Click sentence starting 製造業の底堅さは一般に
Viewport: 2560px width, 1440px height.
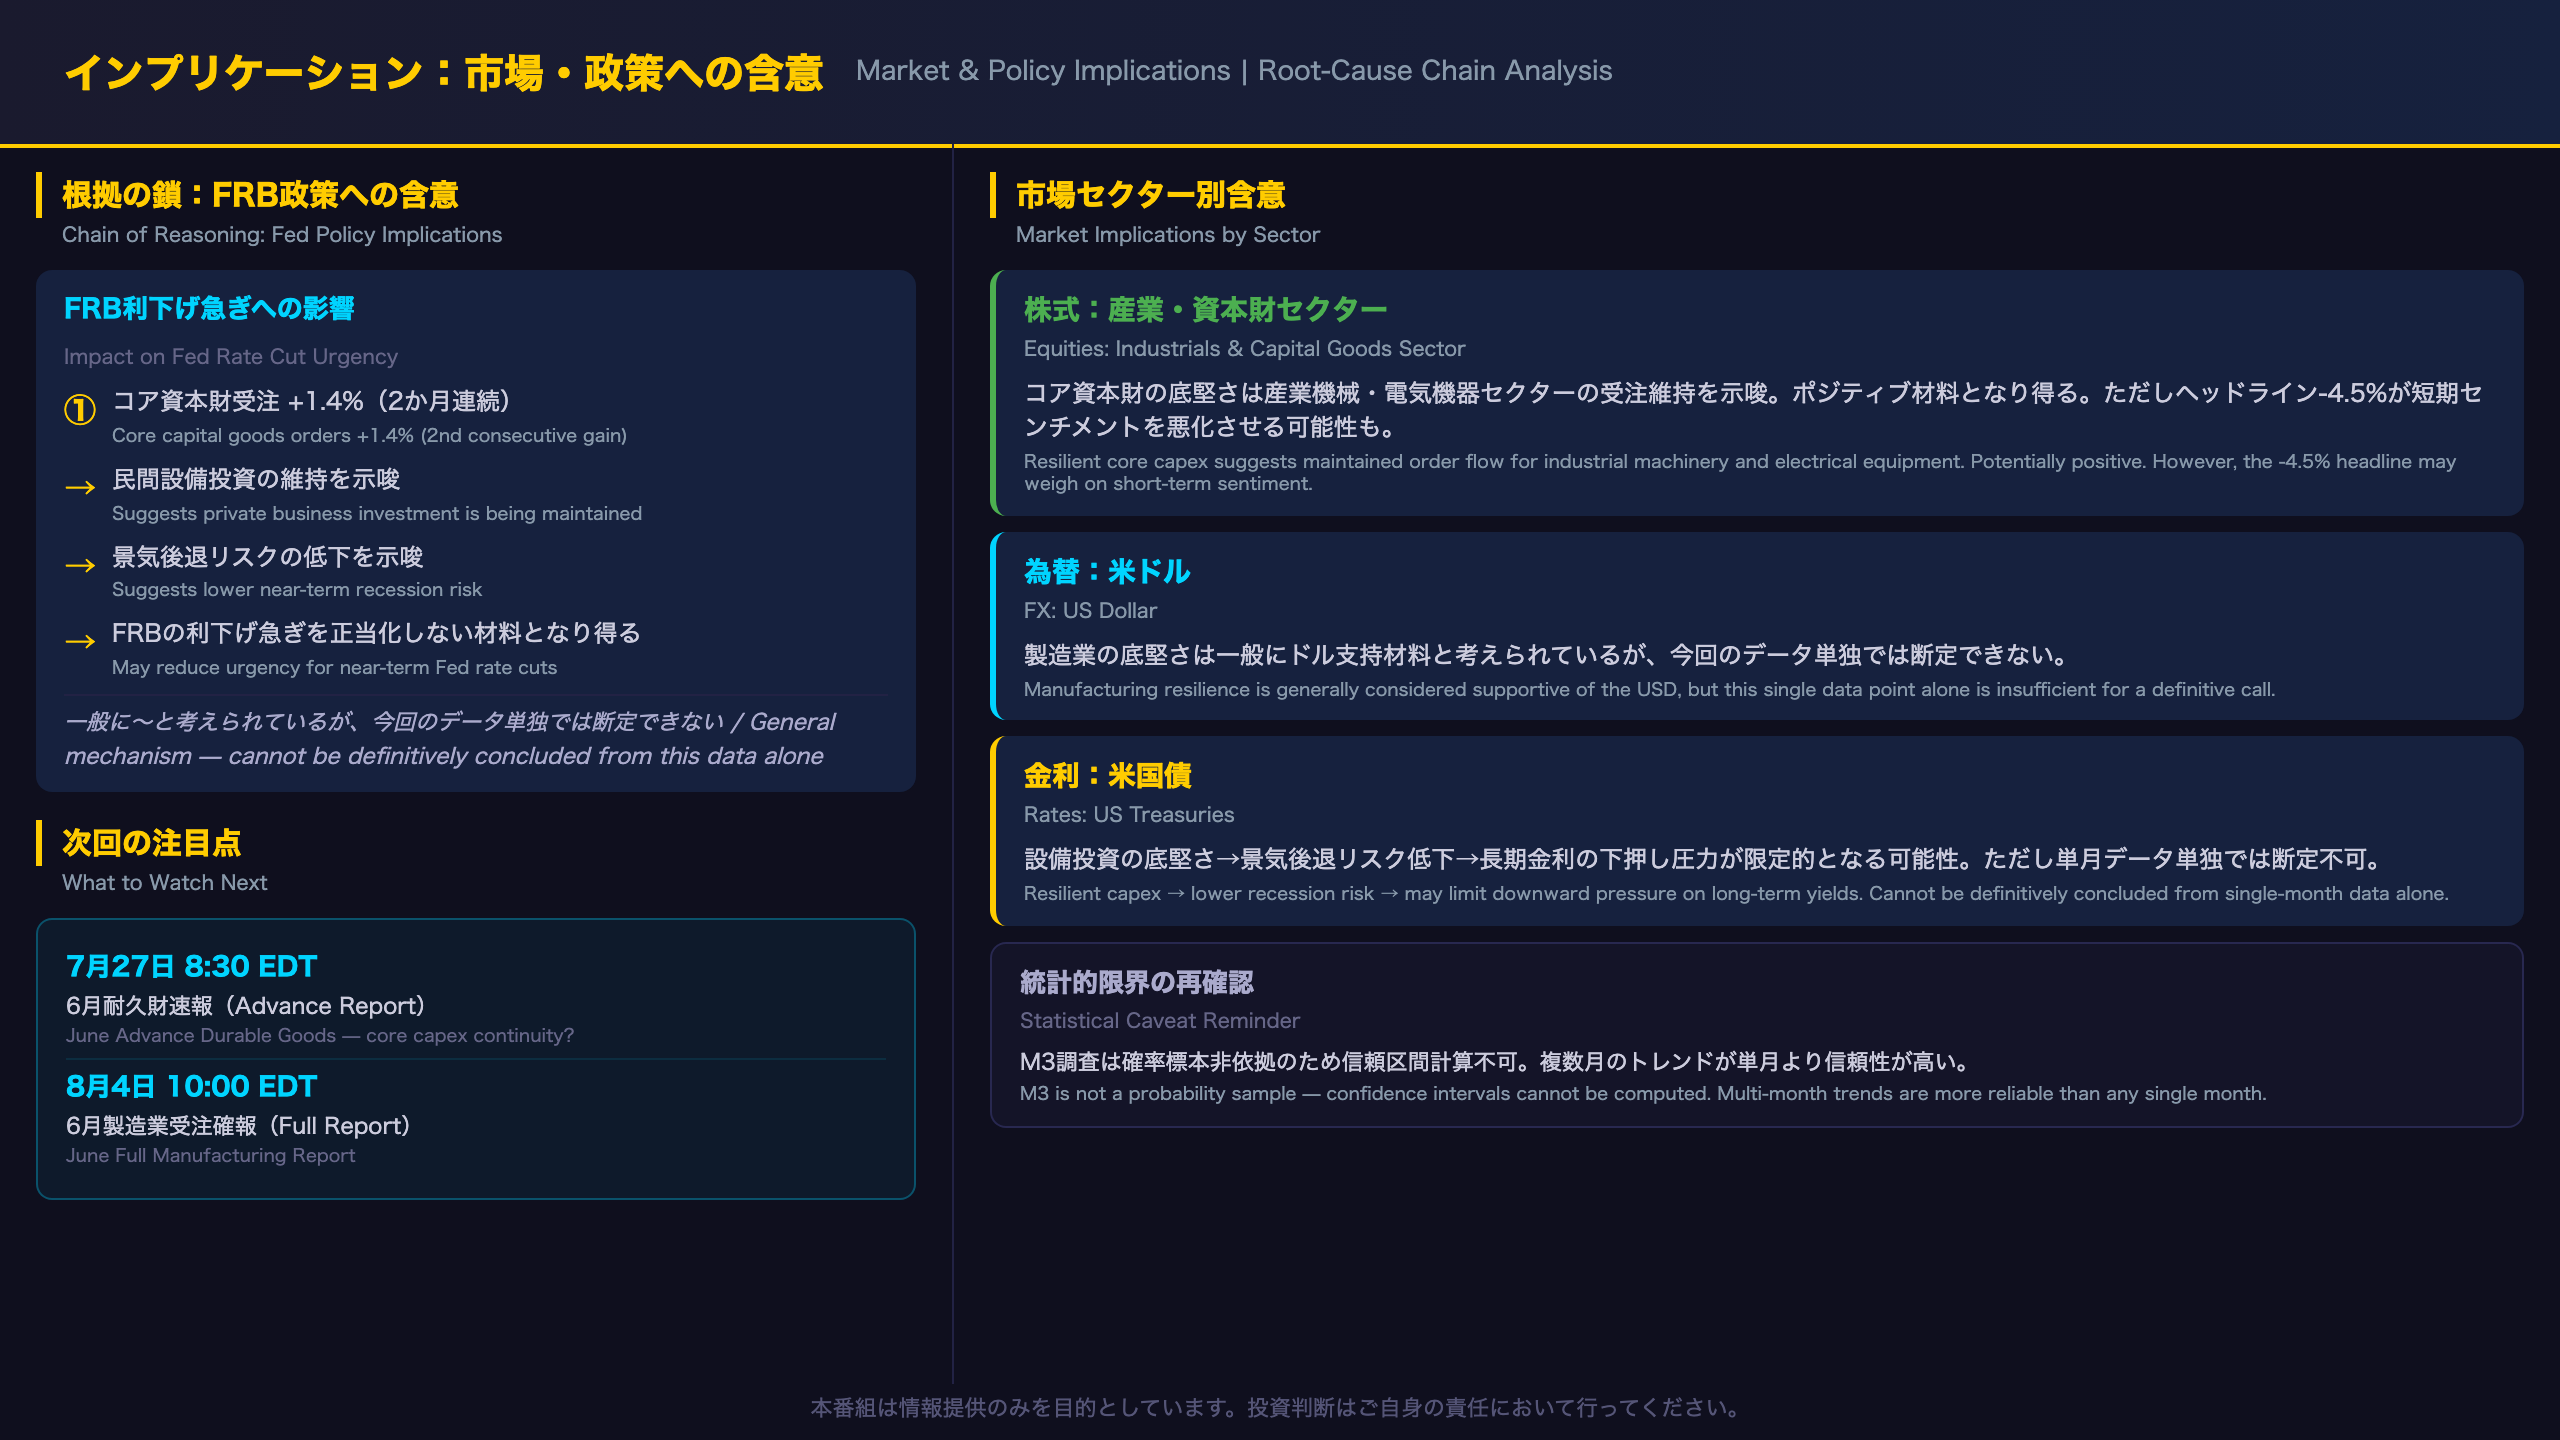(x=1547, y=655)
